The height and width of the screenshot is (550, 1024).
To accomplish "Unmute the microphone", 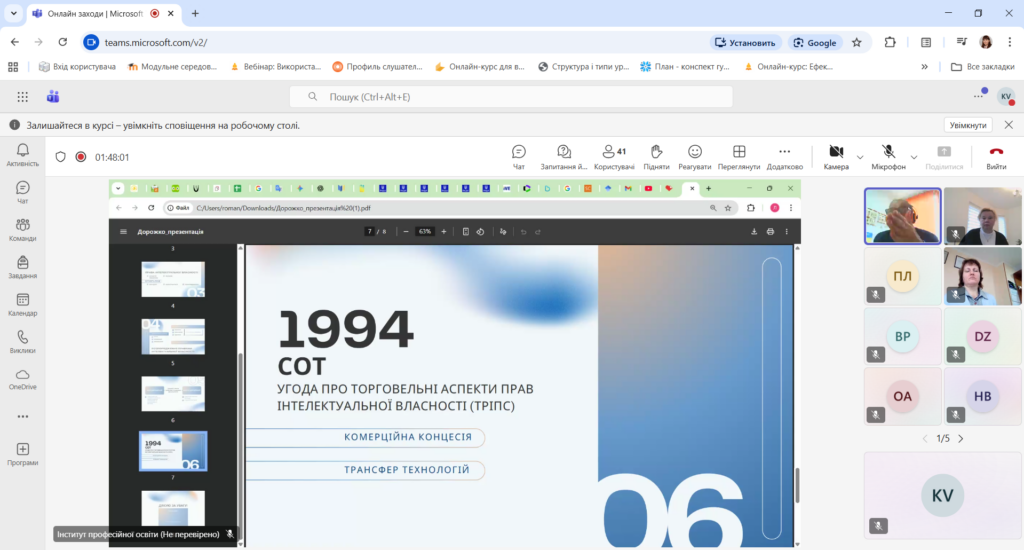I will coord(888,156).
